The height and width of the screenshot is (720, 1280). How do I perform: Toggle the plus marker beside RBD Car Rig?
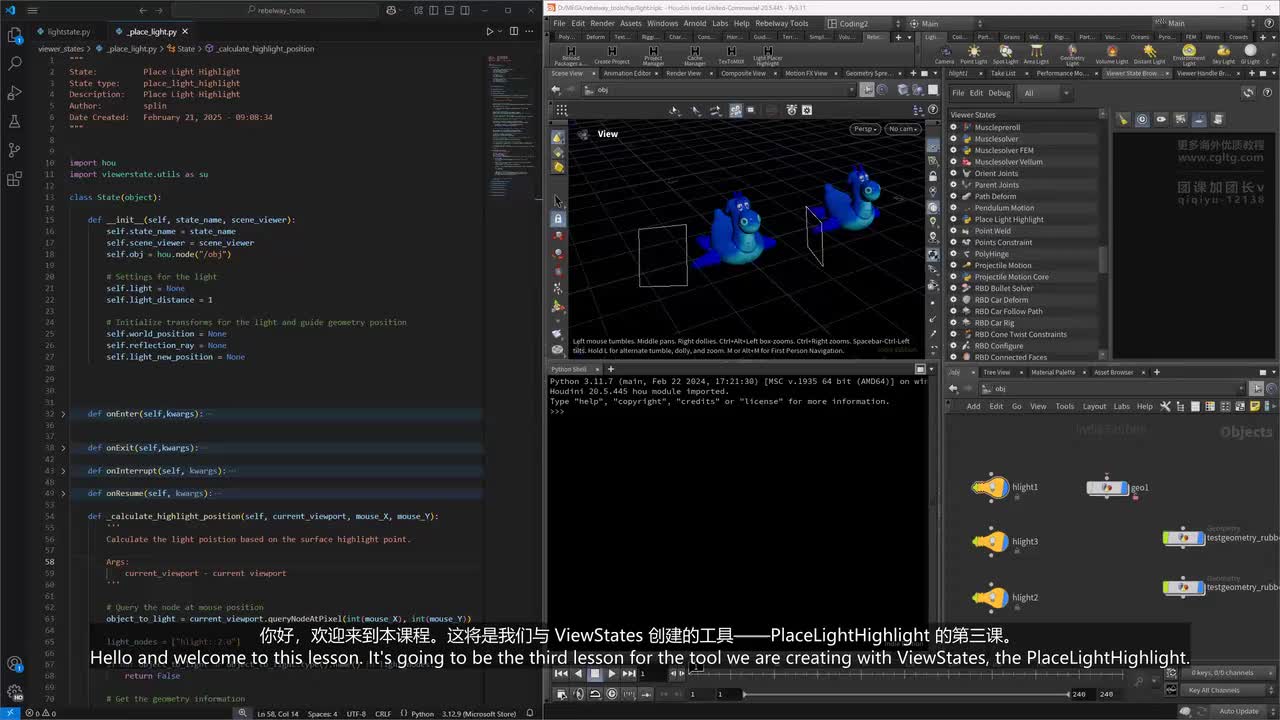(953, 323)
